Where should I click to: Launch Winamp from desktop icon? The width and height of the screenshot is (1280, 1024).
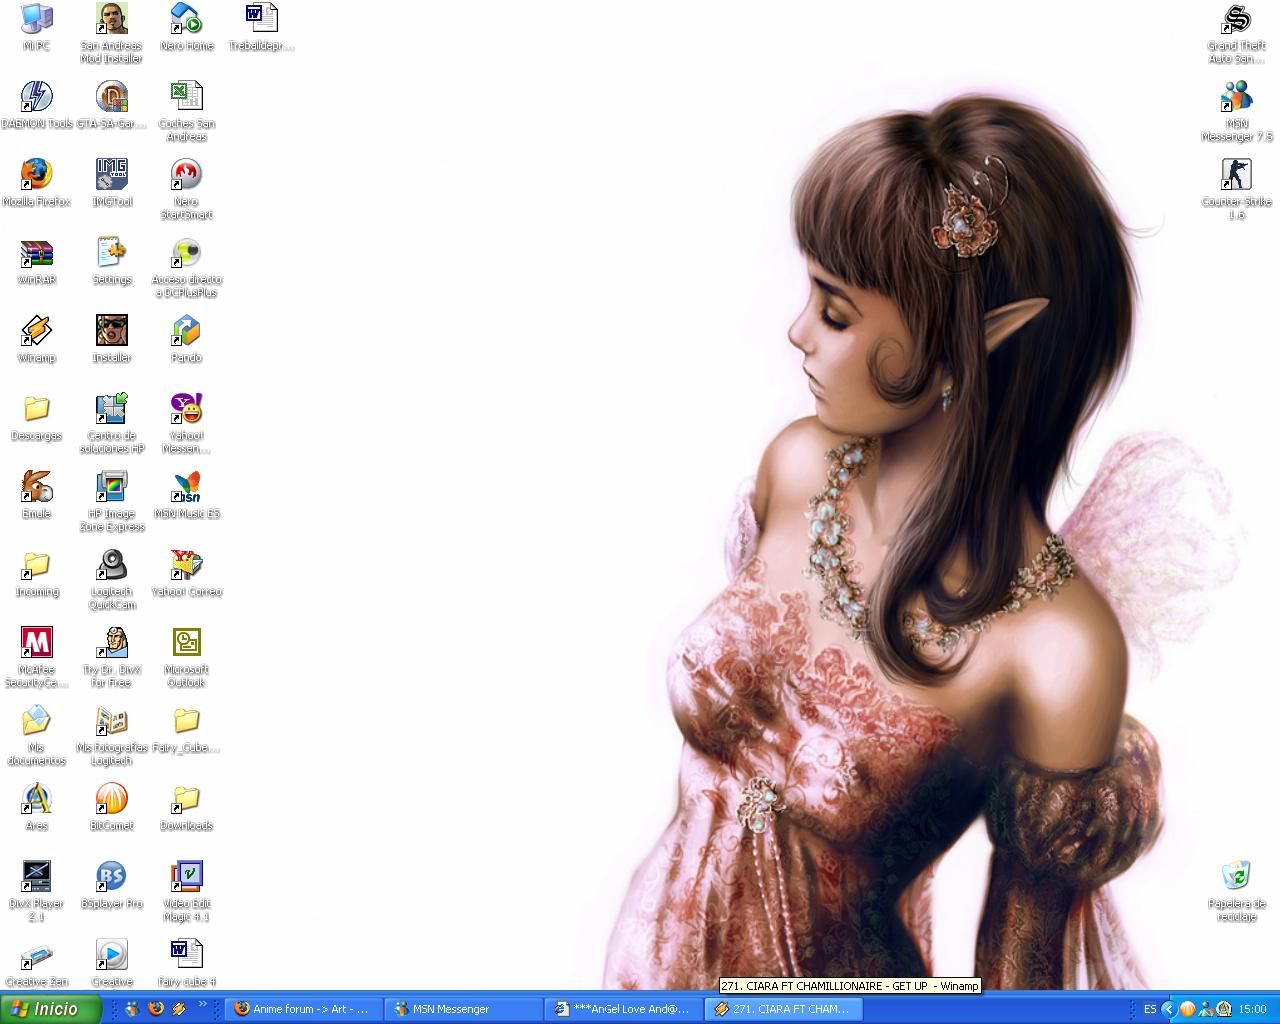tap(37, 339)
